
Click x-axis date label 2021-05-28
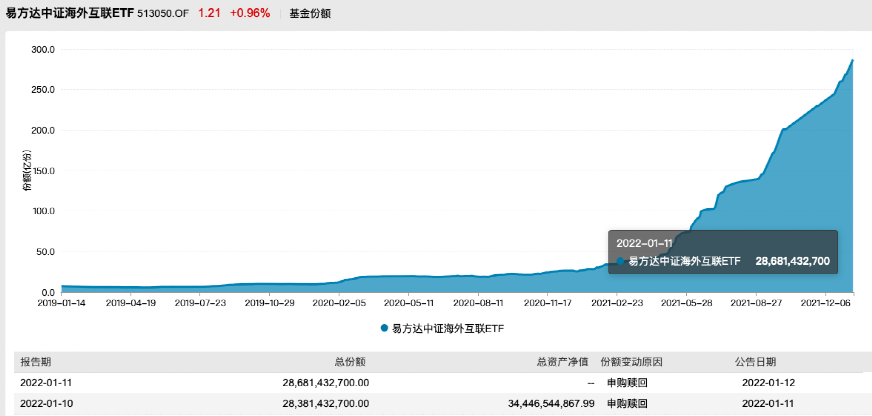pos(687,304)
